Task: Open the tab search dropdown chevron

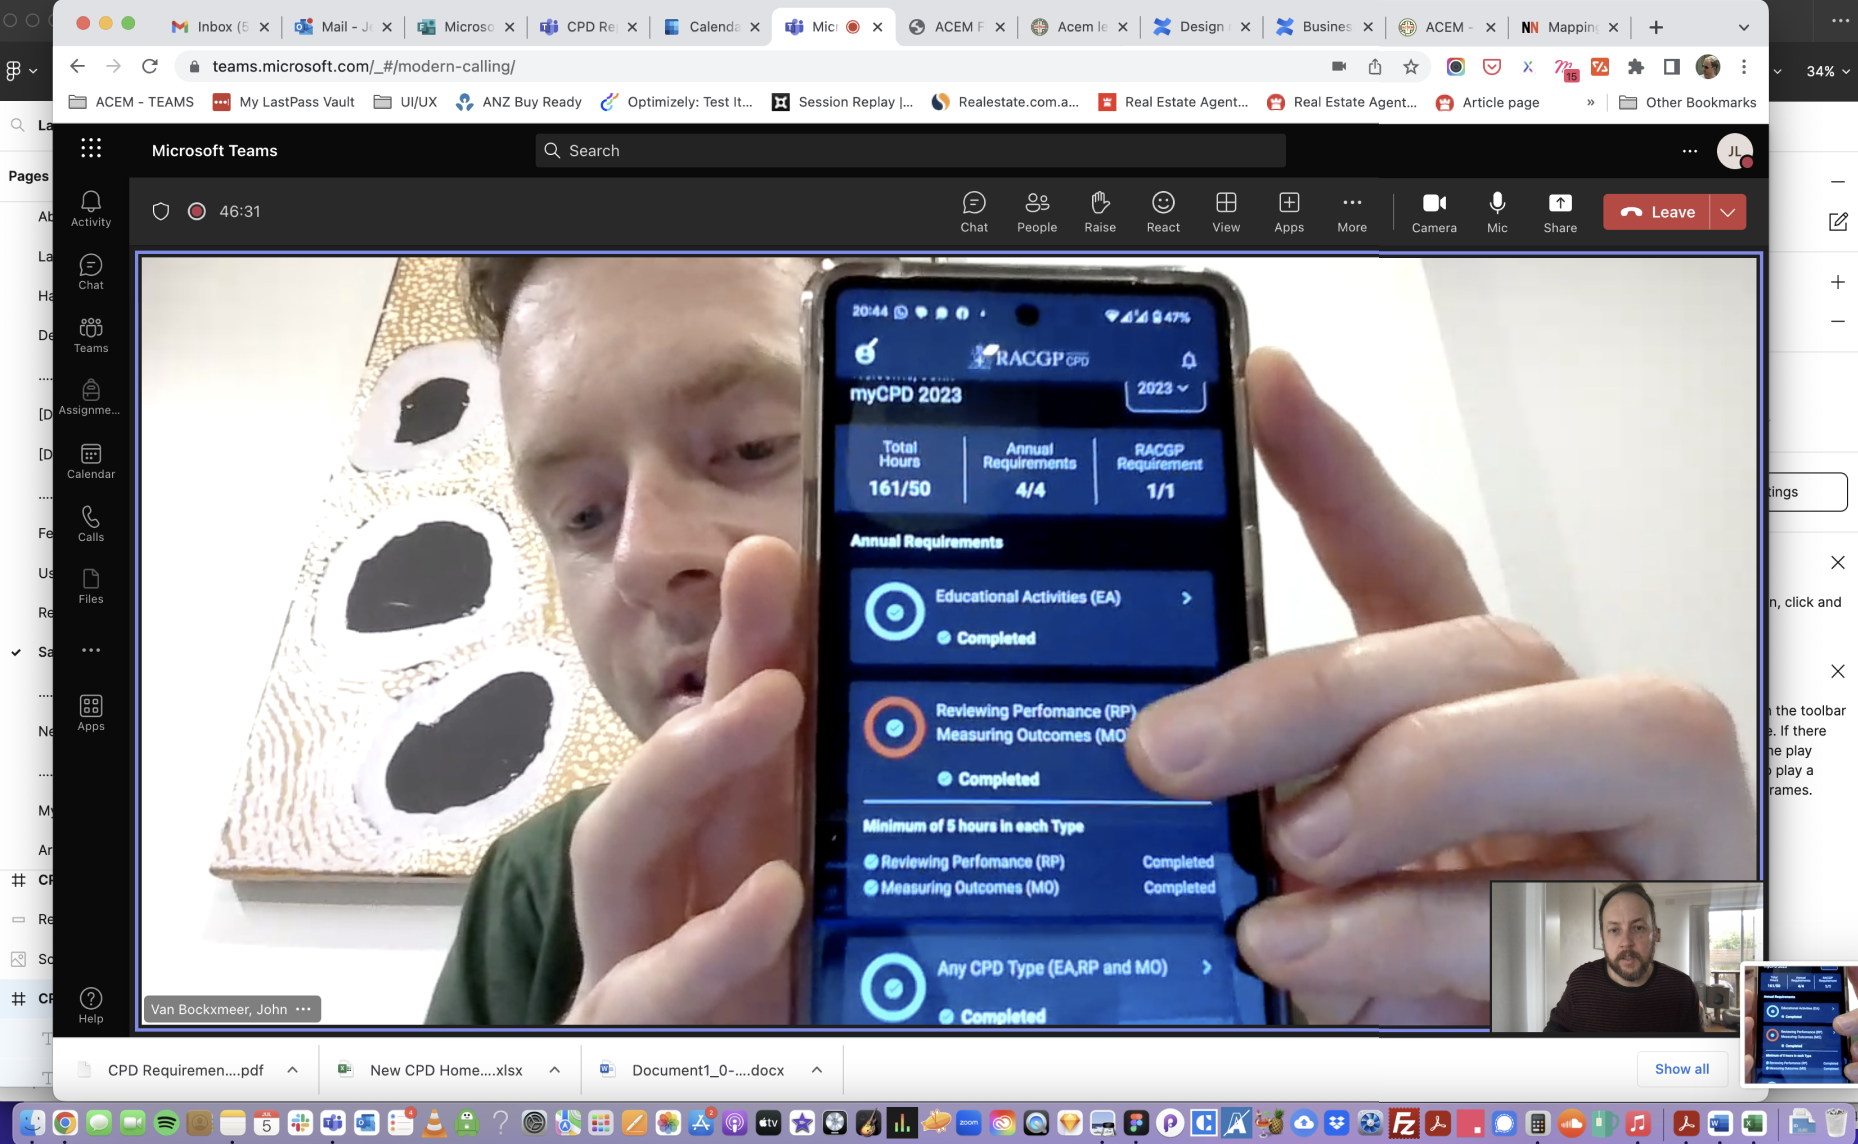Action: click(1744, 27)
